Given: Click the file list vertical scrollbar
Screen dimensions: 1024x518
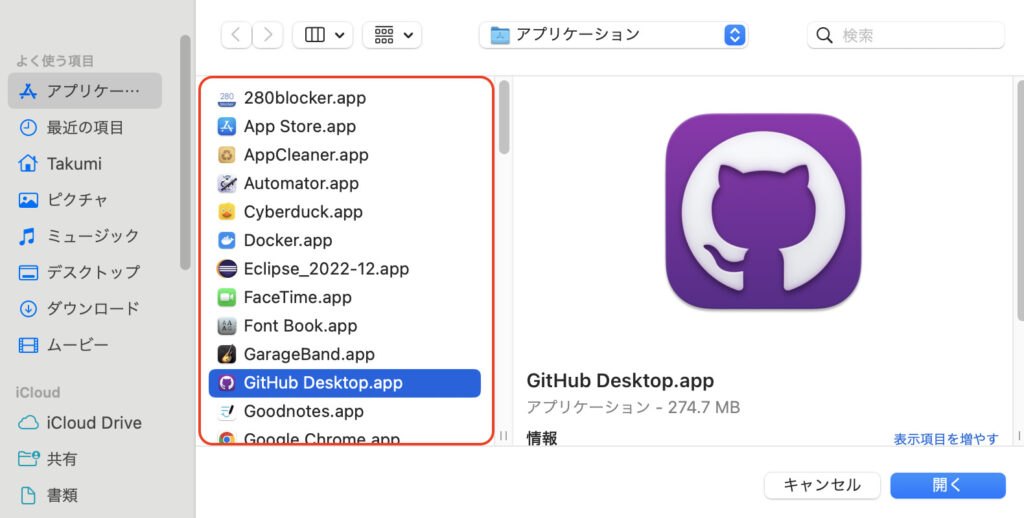Looking at the screenshot, I should click(x=504, y=118).
